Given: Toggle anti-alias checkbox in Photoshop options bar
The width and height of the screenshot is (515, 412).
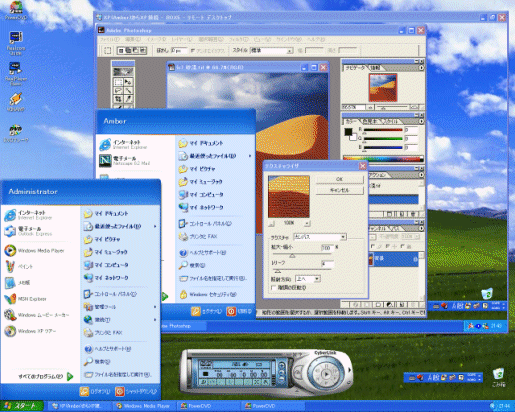Looking at the screenshot, I should 193,51.
